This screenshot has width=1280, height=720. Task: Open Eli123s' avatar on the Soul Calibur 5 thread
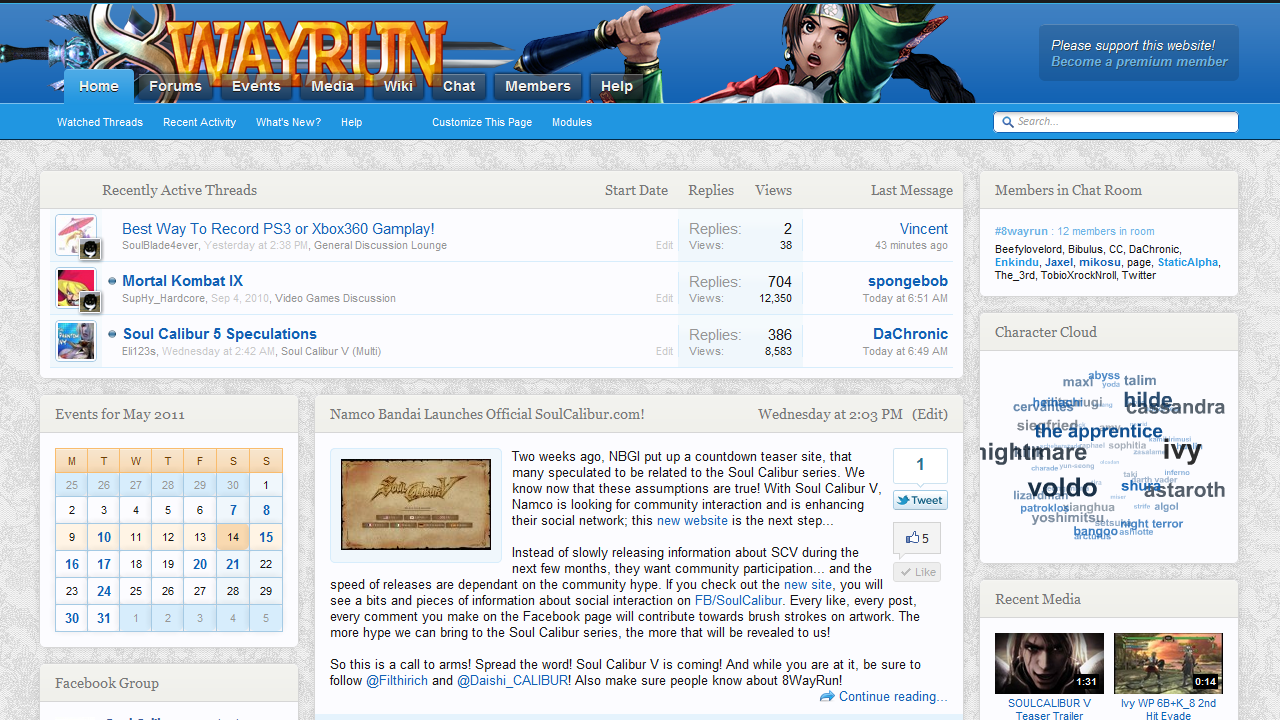(x=76, y=341)
